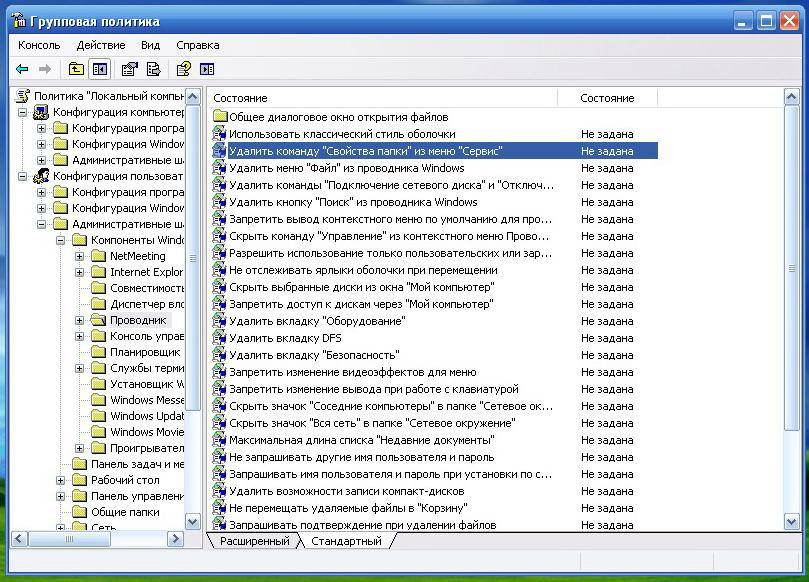Select 'Запретить доступ к дискам через "Мой компьютер"'

(x=361, y=304)
